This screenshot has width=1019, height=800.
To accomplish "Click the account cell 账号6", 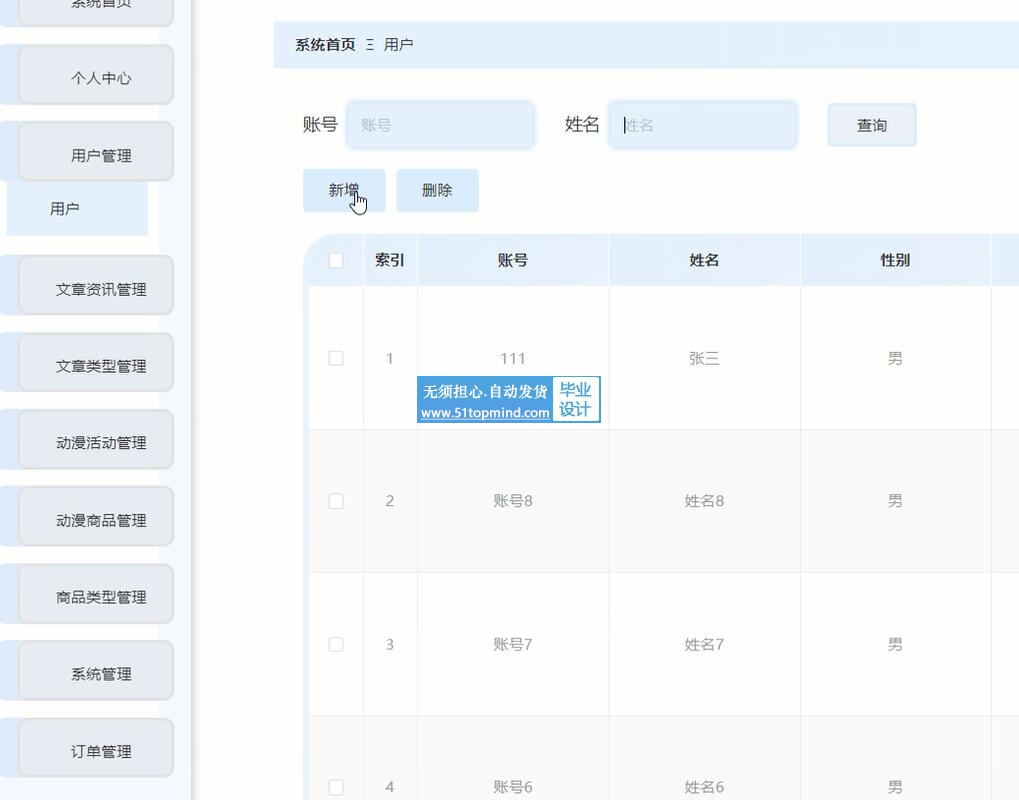I will (x=513, y=787).
